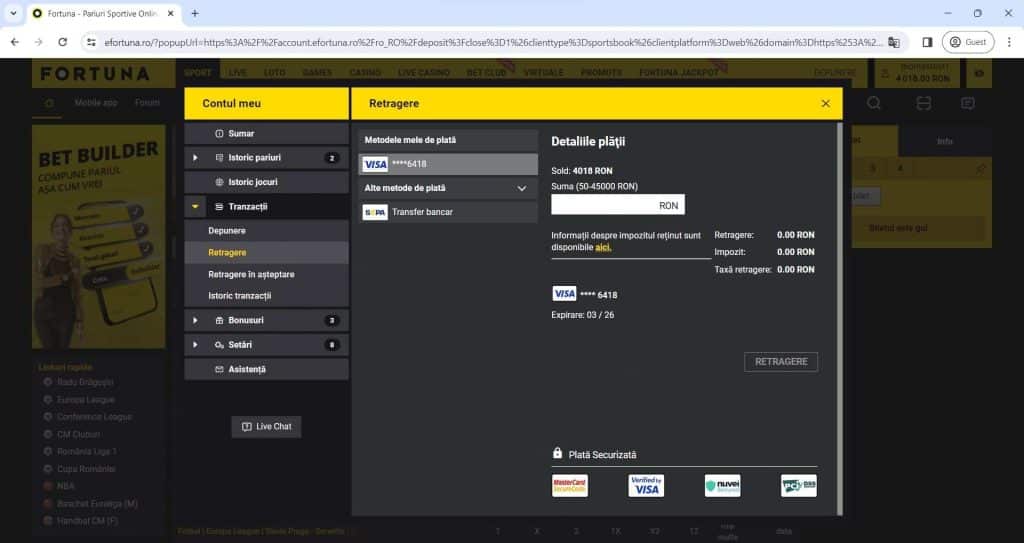Image resolution: width=1024 pixels, height=543 pixels.
Task: Open Sumar in account menu
Action: [266, 133]
